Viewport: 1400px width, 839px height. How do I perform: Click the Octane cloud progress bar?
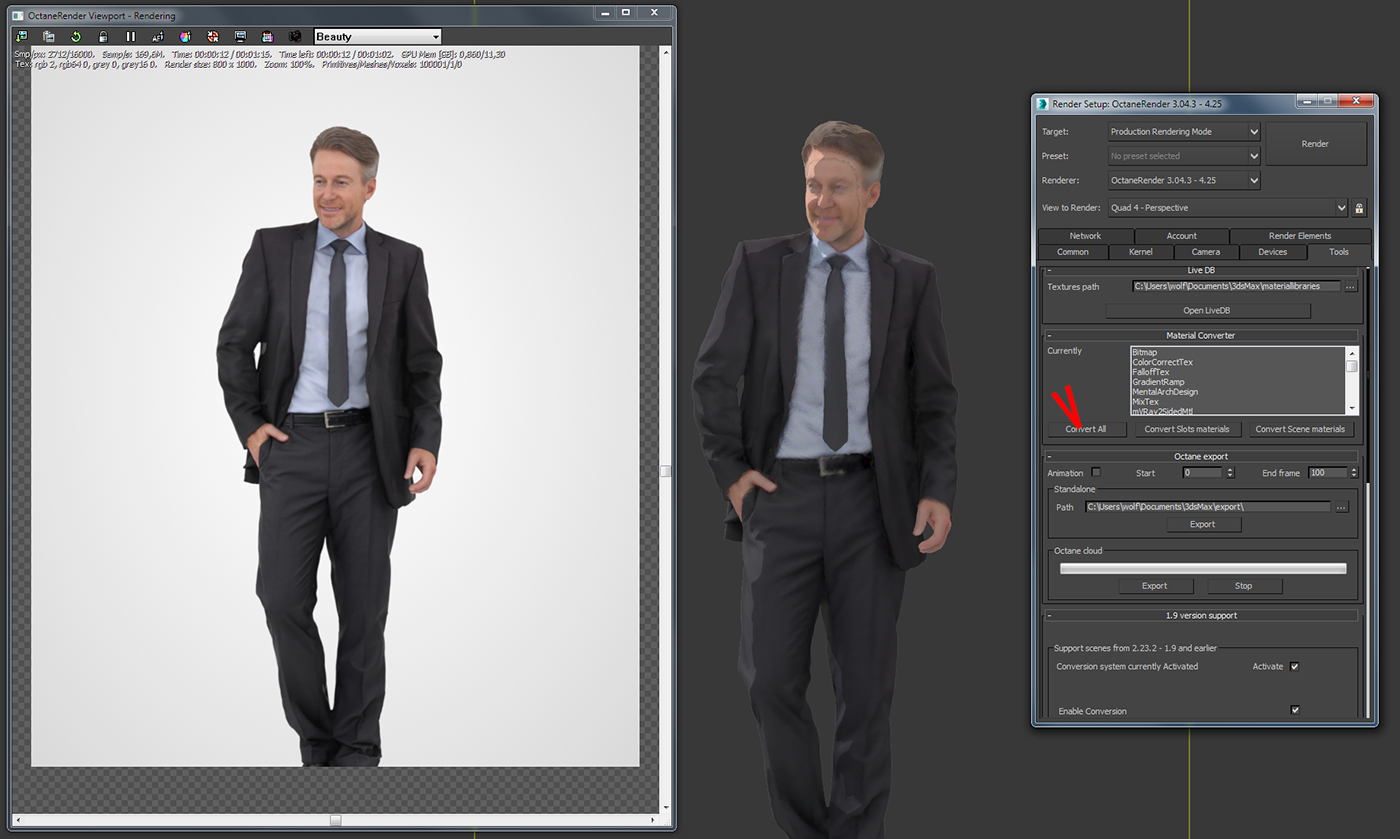point(1203,568)
